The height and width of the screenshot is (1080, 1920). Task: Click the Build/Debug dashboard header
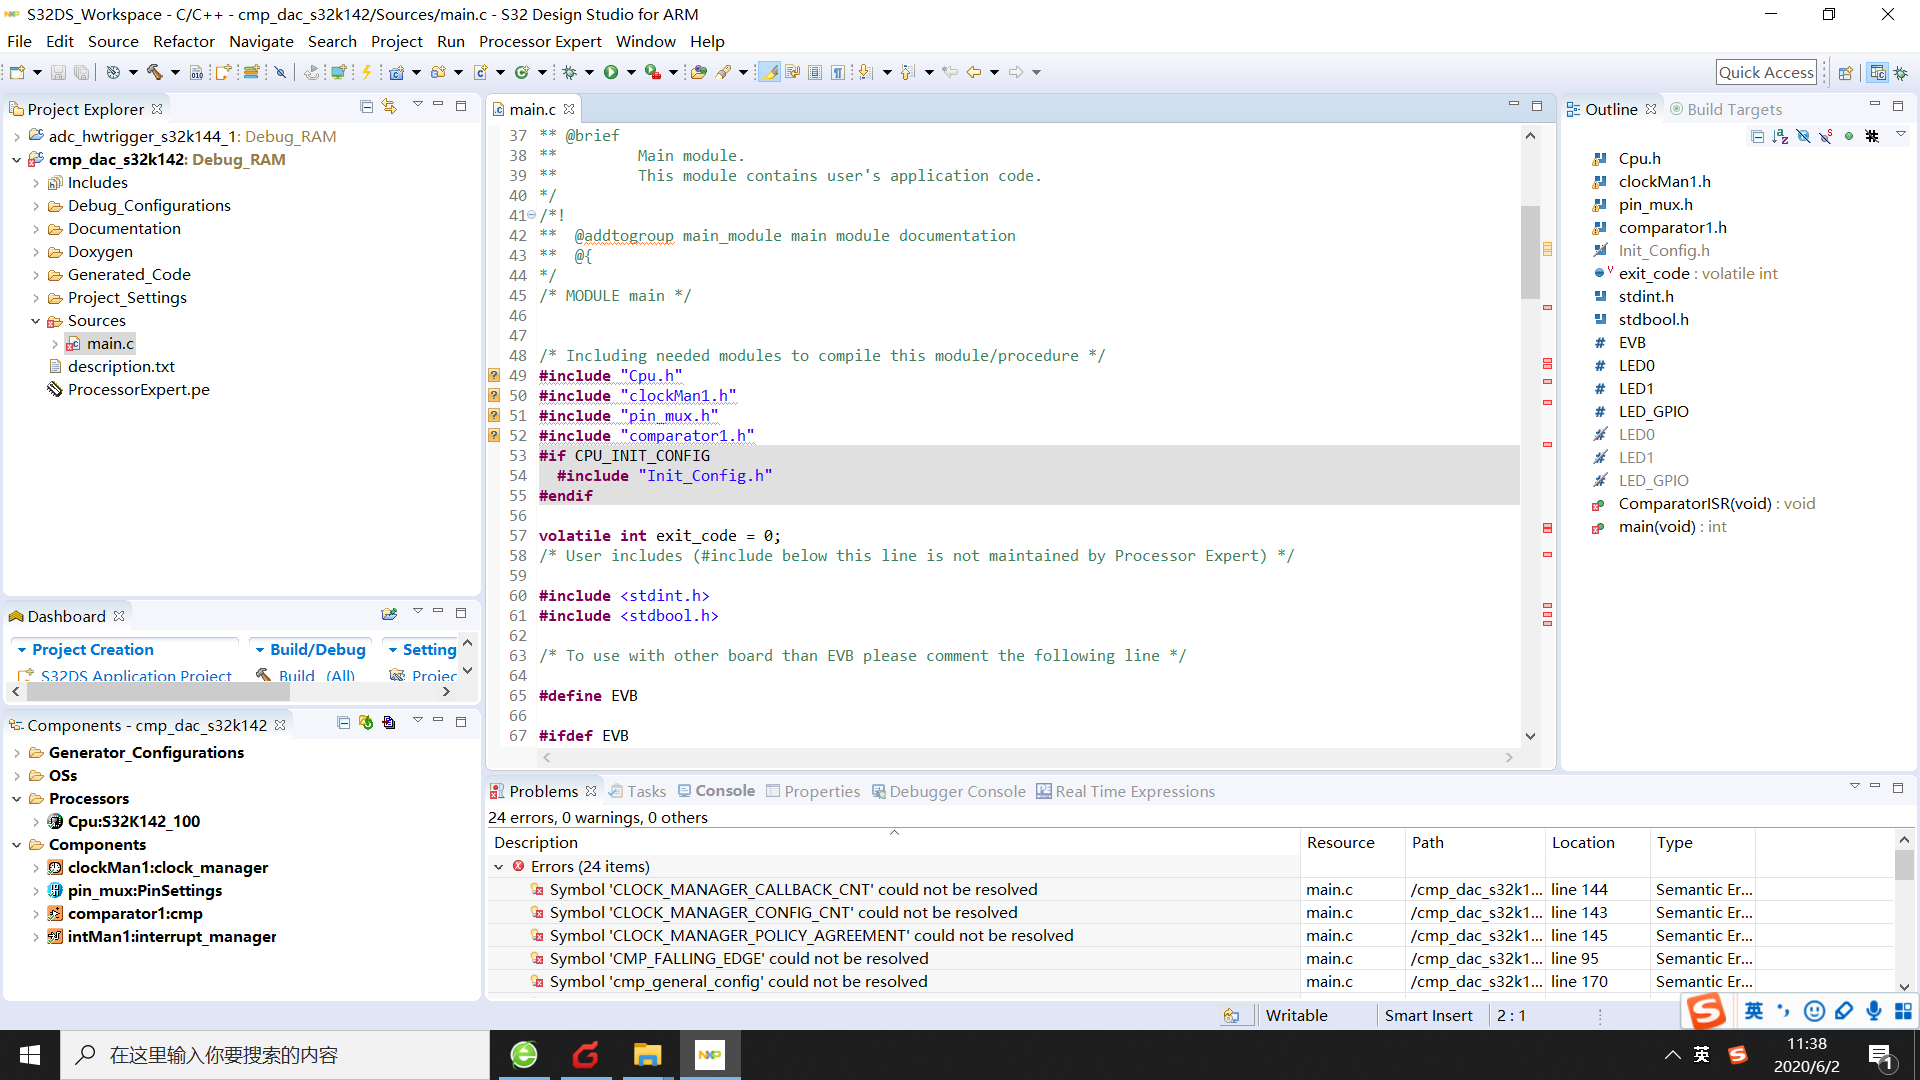pos(317,650)
